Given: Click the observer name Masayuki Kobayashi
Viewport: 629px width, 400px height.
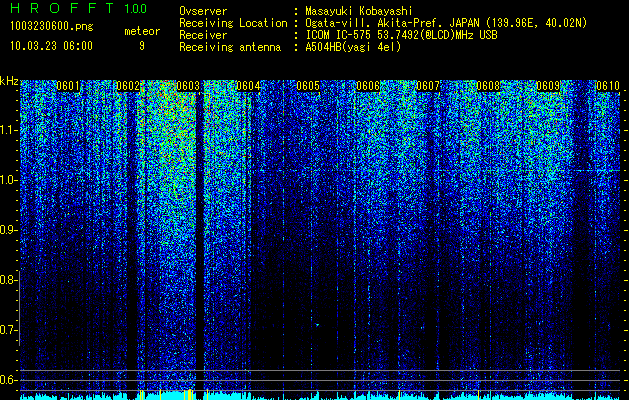Looking at the screenshot, I should (x=359, y=11).
